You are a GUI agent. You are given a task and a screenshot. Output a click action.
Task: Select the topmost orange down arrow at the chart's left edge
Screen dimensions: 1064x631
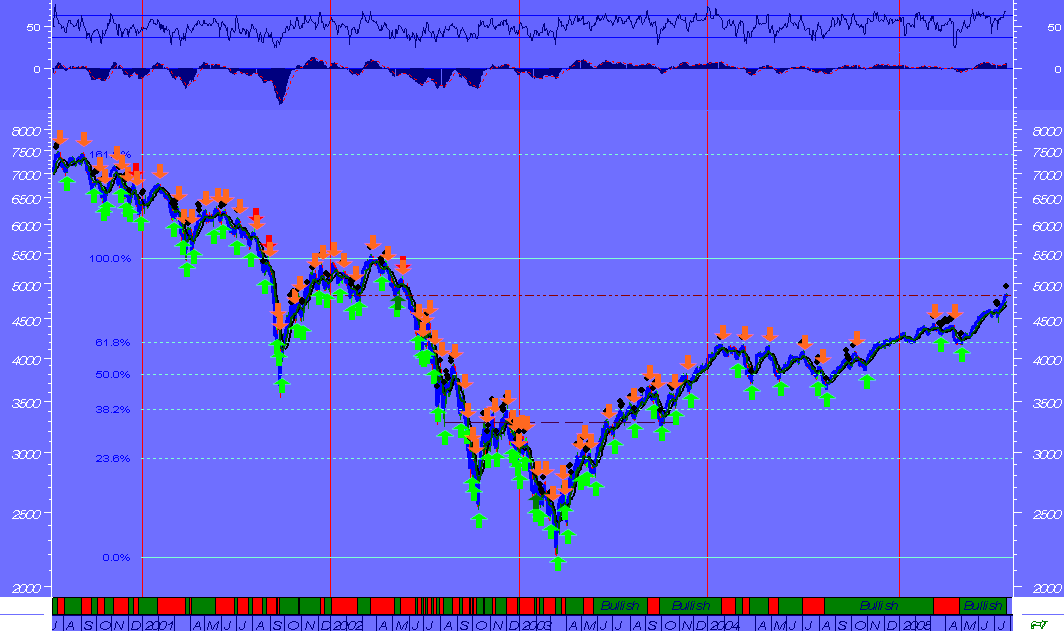60,135
